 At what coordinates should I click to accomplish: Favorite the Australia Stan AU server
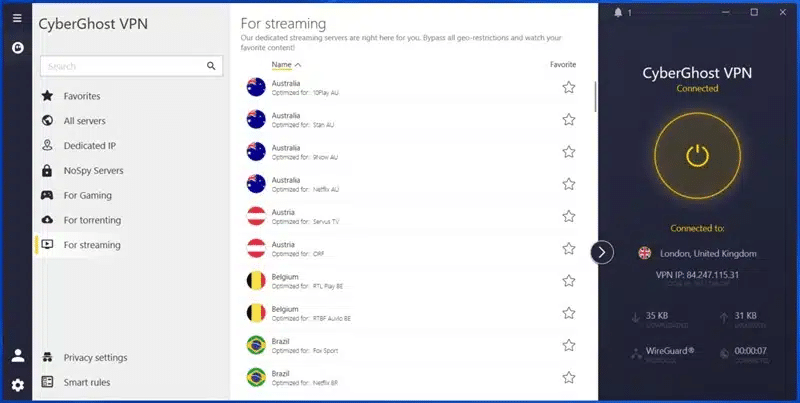tap(569, 119)
